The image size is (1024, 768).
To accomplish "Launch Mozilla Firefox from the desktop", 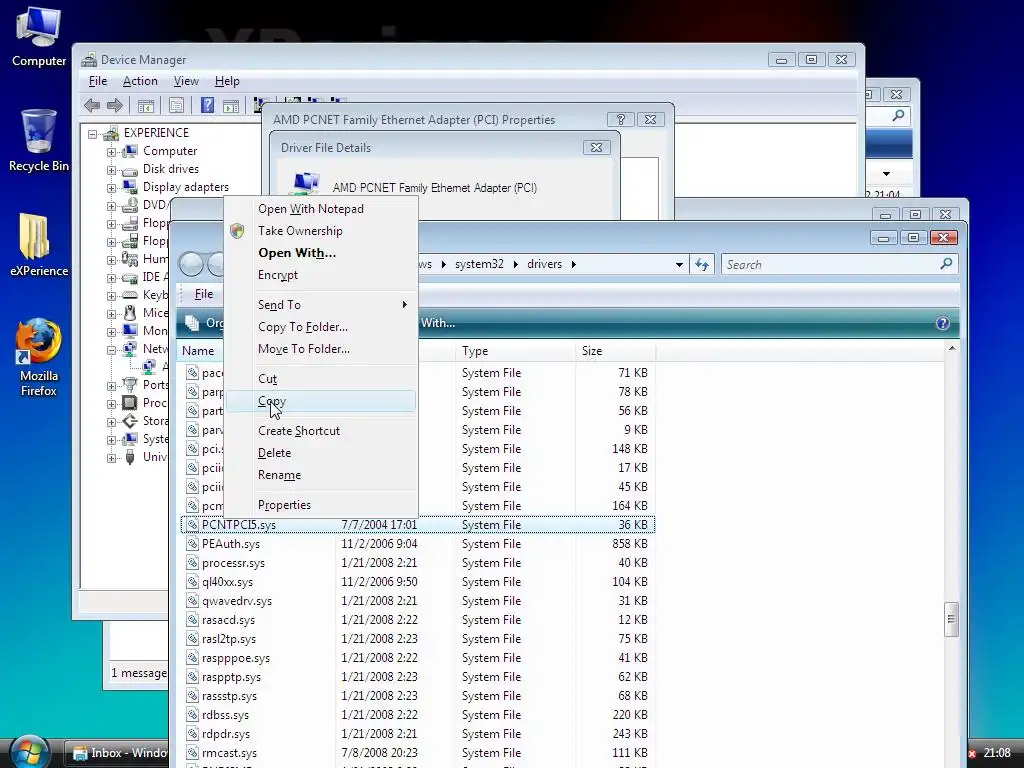I will [39, 357].
